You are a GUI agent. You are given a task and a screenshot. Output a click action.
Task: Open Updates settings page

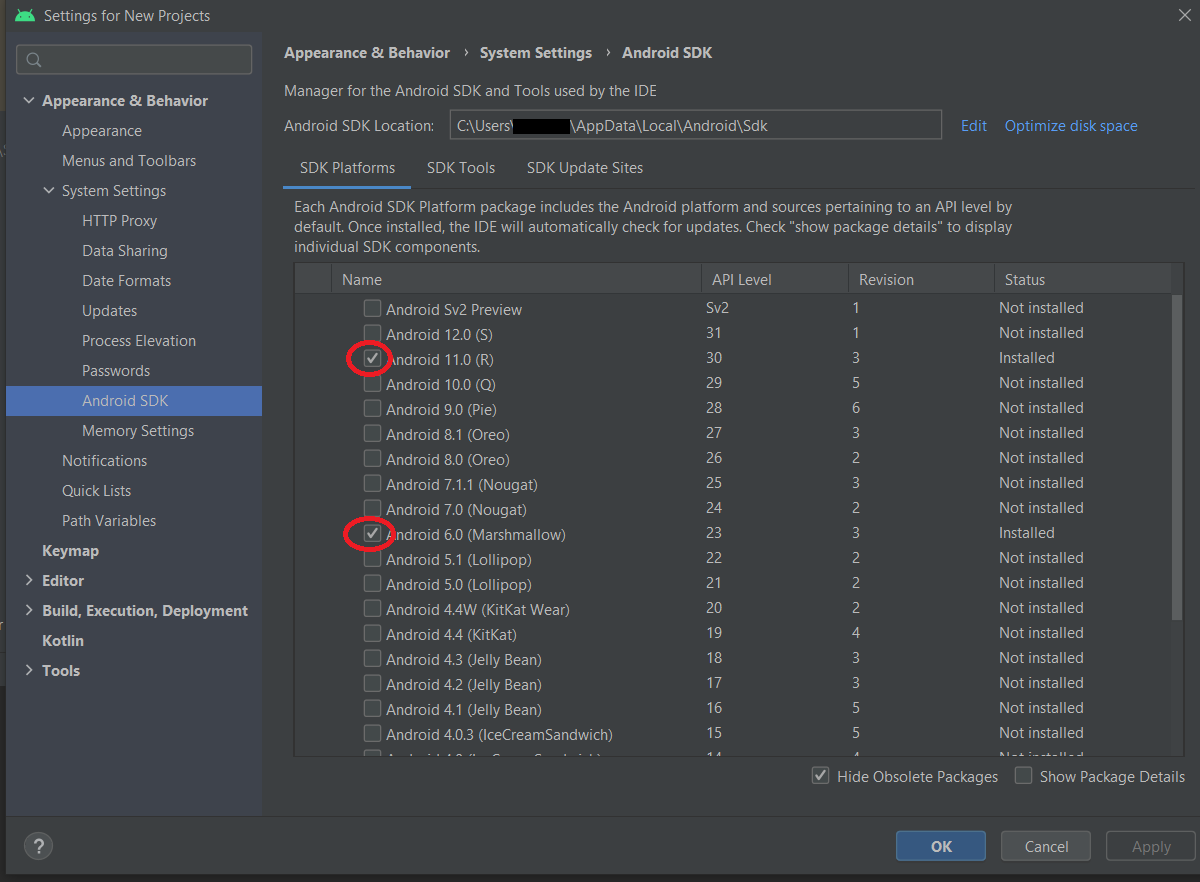tap(109, 311)
